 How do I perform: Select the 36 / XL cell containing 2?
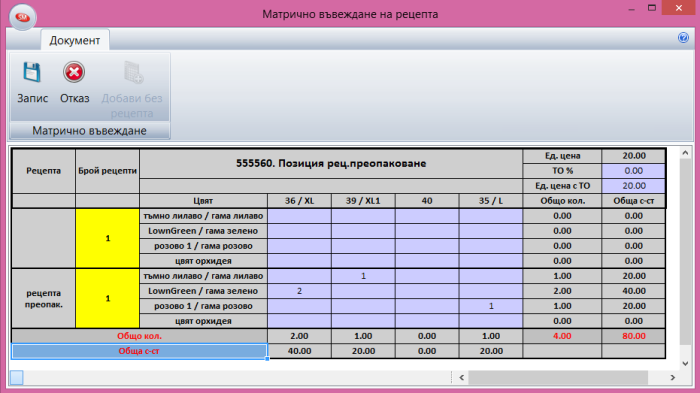(300, 291)
